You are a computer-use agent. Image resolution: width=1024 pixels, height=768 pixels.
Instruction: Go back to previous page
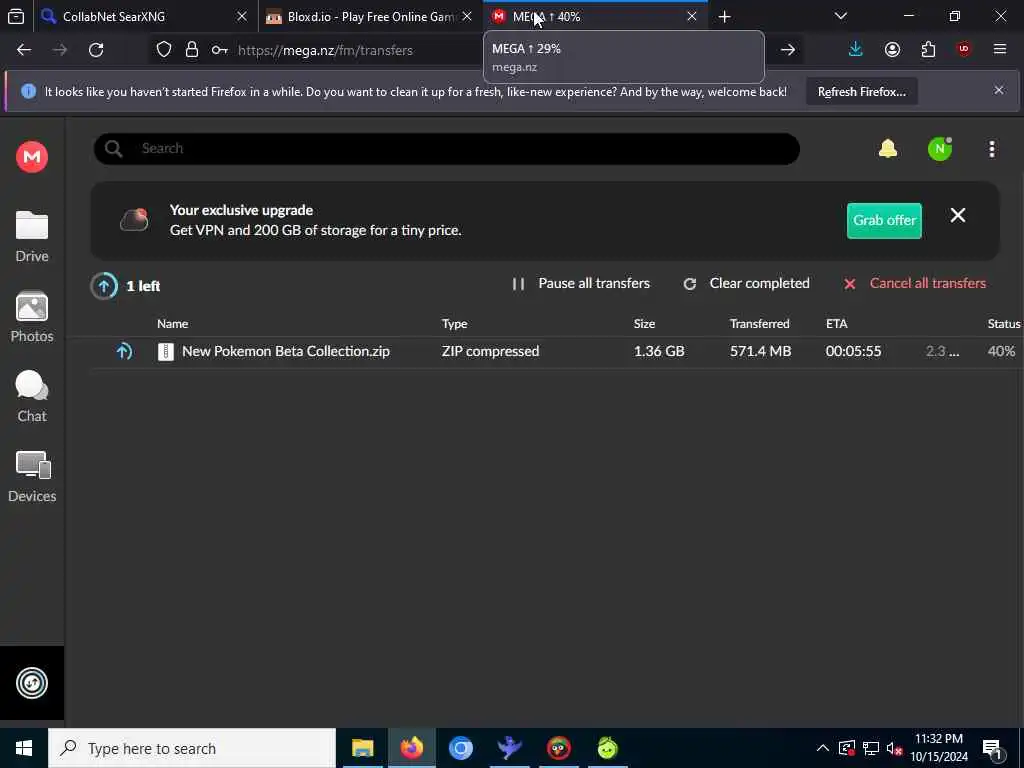(24, 50)
